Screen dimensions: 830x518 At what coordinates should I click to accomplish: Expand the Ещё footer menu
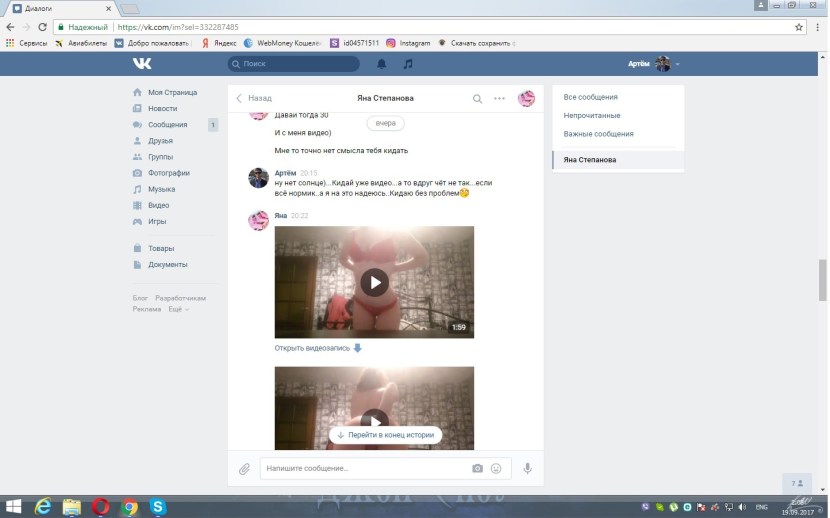pyautogui.click(x=178, y=309)
